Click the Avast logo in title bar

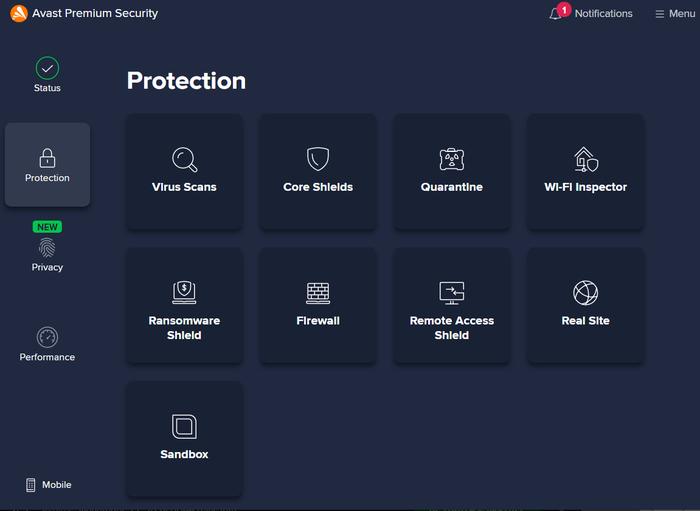[x=18, y=14]
